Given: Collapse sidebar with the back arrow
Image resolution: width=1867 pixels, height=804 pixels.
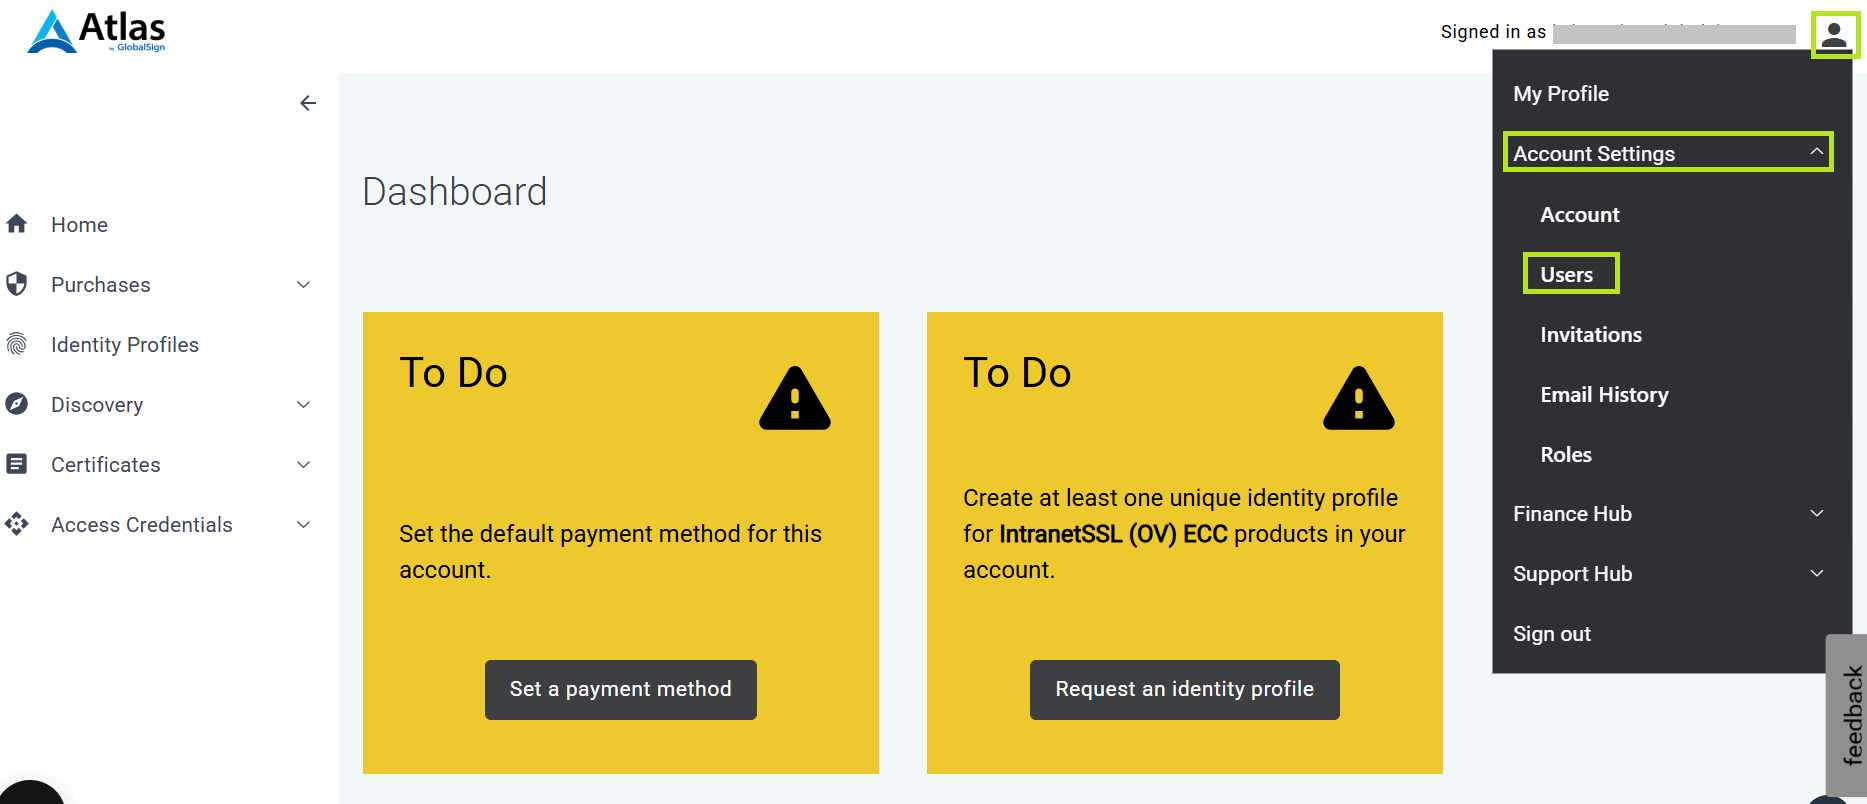Looking at the screenshot, I should coord(308,103).
